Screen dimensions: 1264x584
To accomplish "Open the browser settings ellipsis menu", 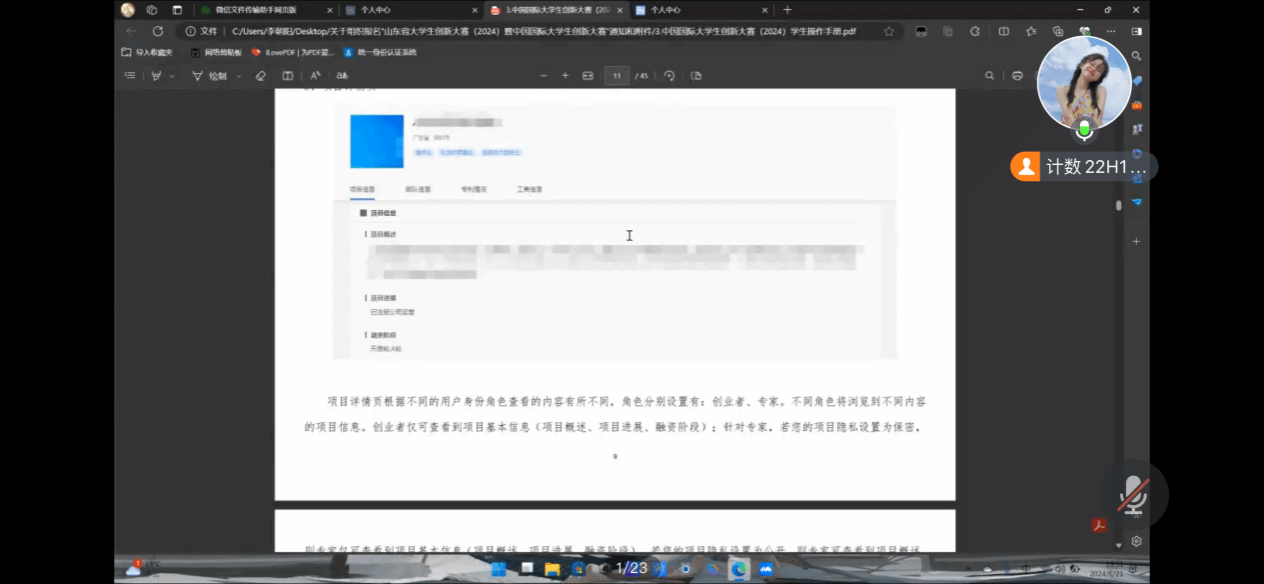I will pyautogui.click(x=1111, y=31).
